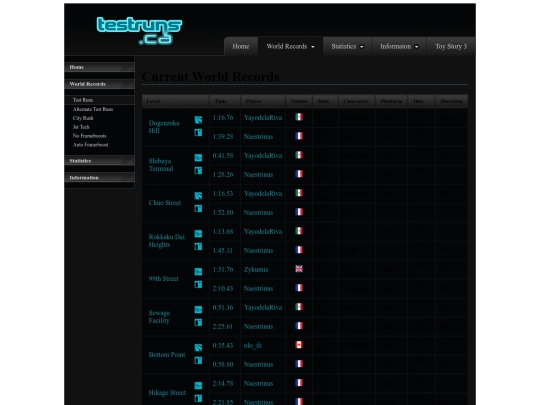This screenshot has width=540, height=405.
Task: Open the Chuo Street level link
Action: [165, 202]
